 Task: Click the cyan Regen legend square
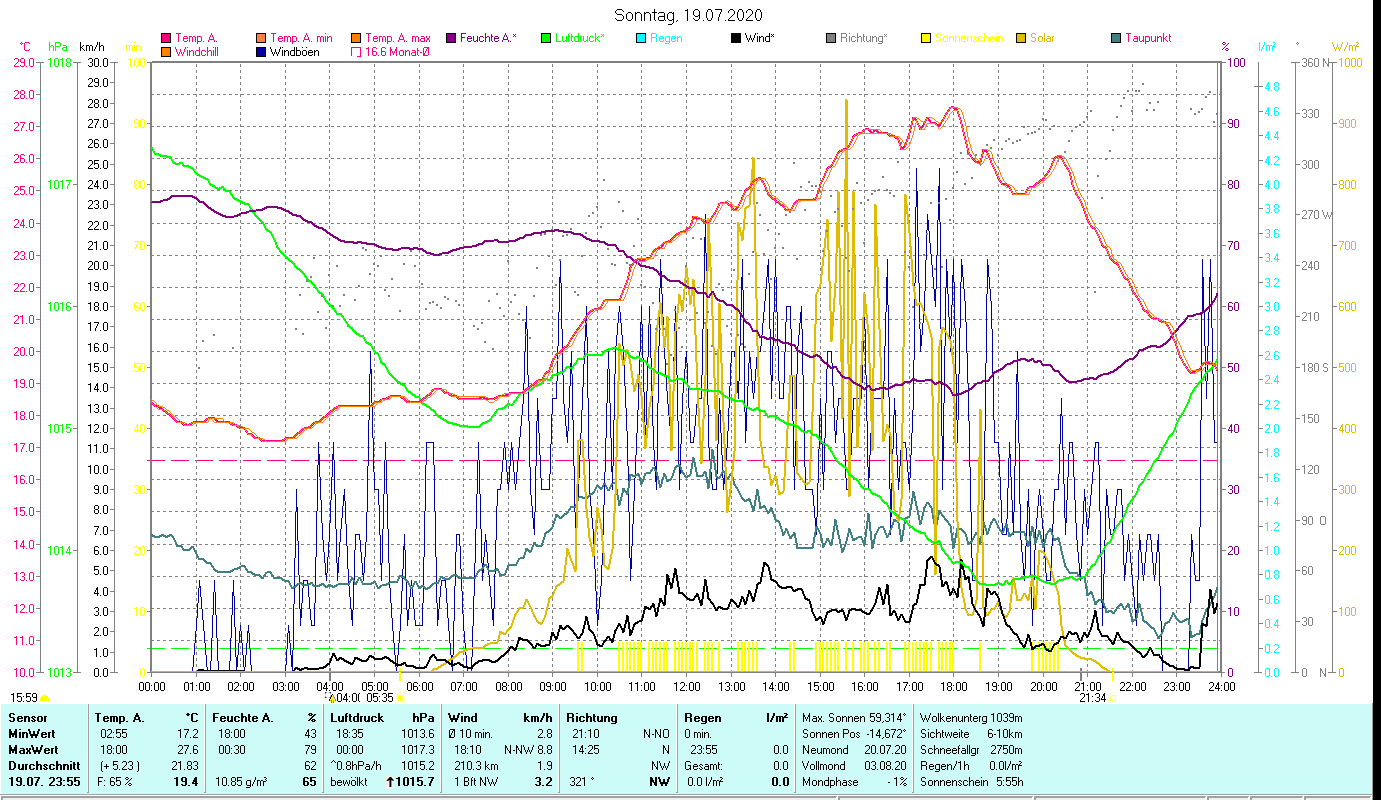tap(641, 38)
